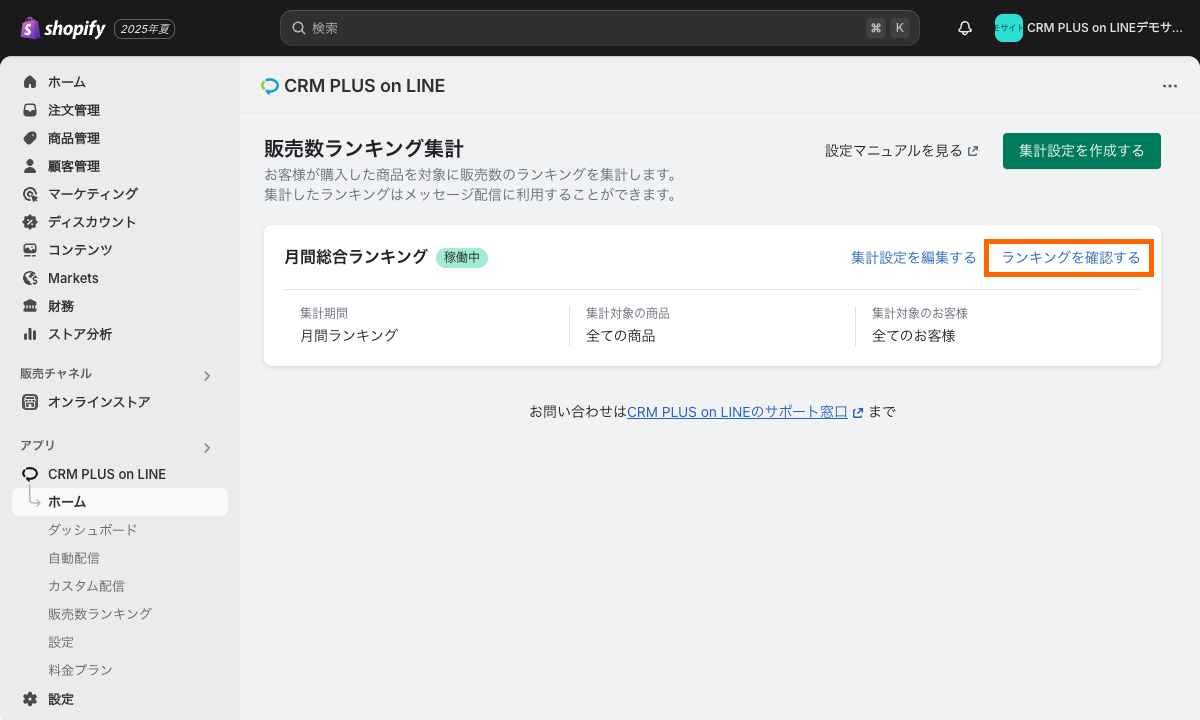Image resolution: width=1200 pixels, height=720 pixels.
Task: Click the Markets globe icon
Action: click(x=30, y=278)
